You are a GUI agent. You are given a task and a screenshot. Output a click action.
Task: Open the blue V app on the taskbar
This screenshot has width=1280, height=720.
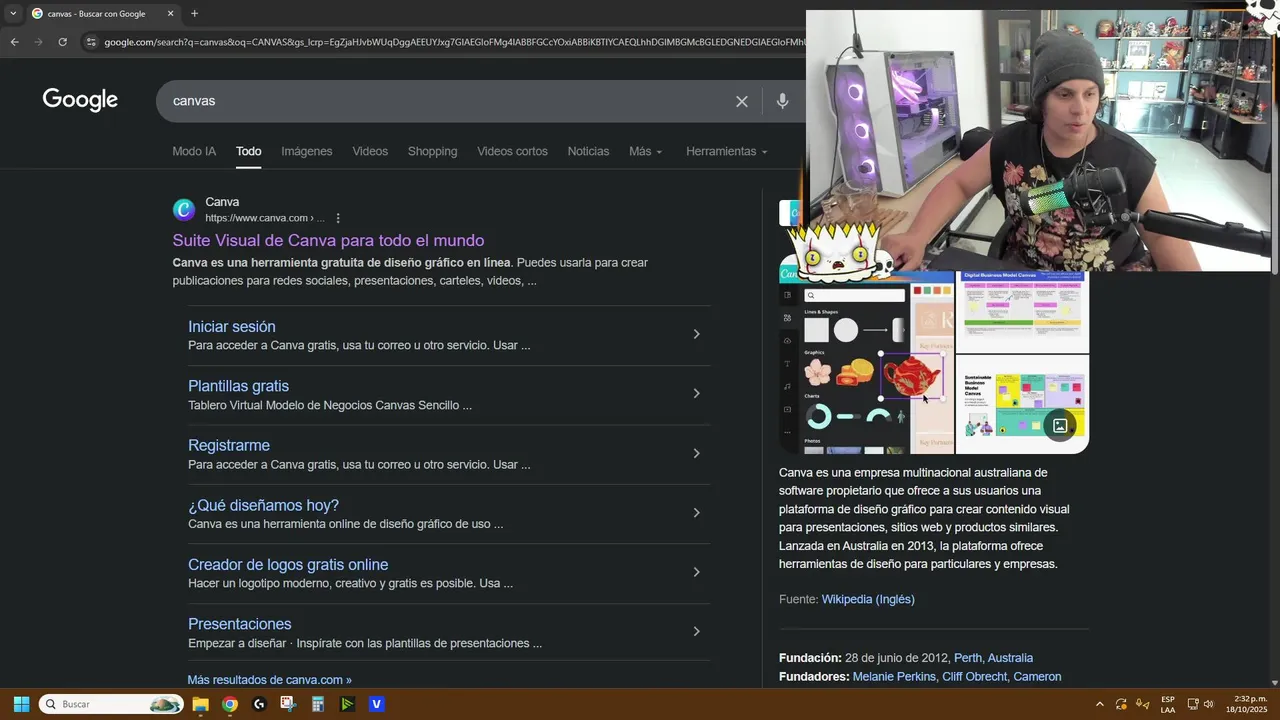(376, 704)
